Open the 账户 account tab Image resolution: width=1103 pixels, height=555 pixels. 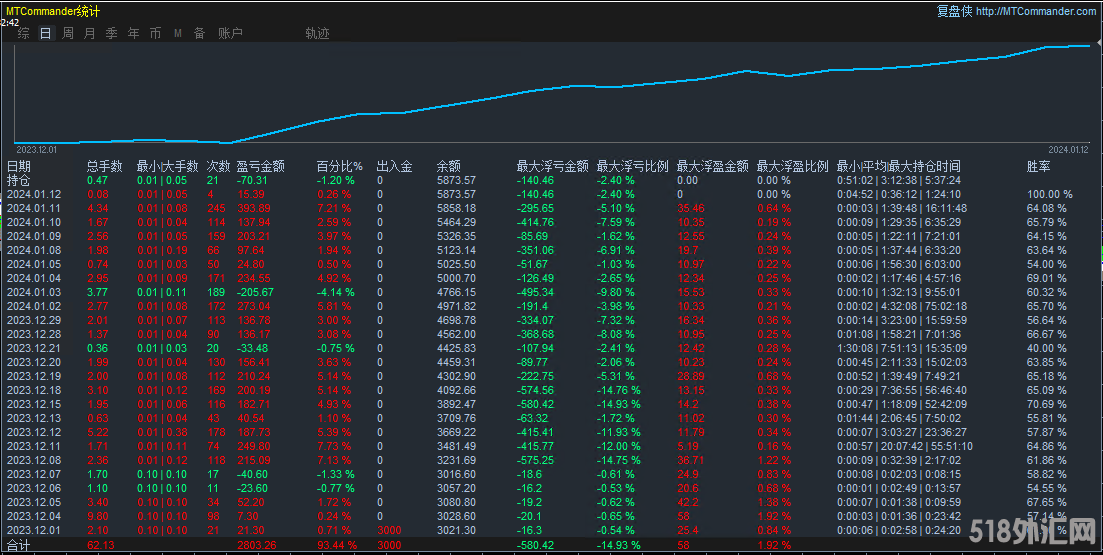230,33
